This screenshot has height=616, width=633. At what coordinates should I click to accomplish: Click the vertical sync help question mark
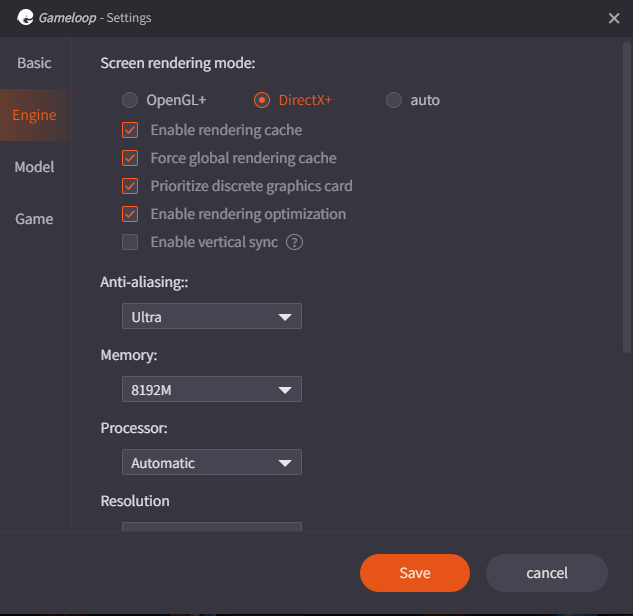click(x=294, y=242)
